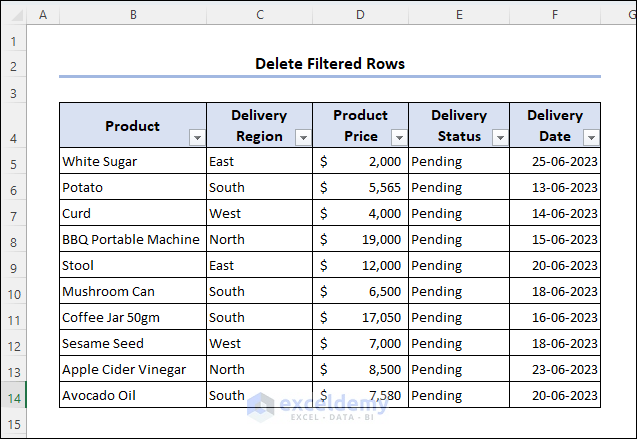Expand the Product Price filter arrow
The image size is (637, 439).
(398, 137)
